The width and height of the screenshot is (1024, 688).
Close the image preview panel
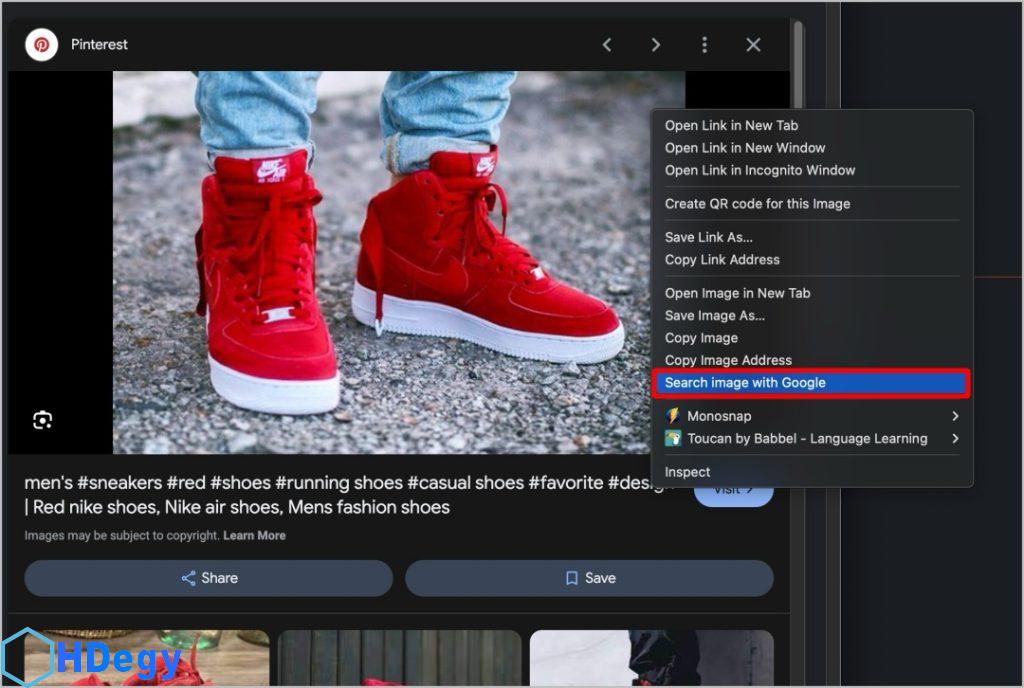click(754, 45)
